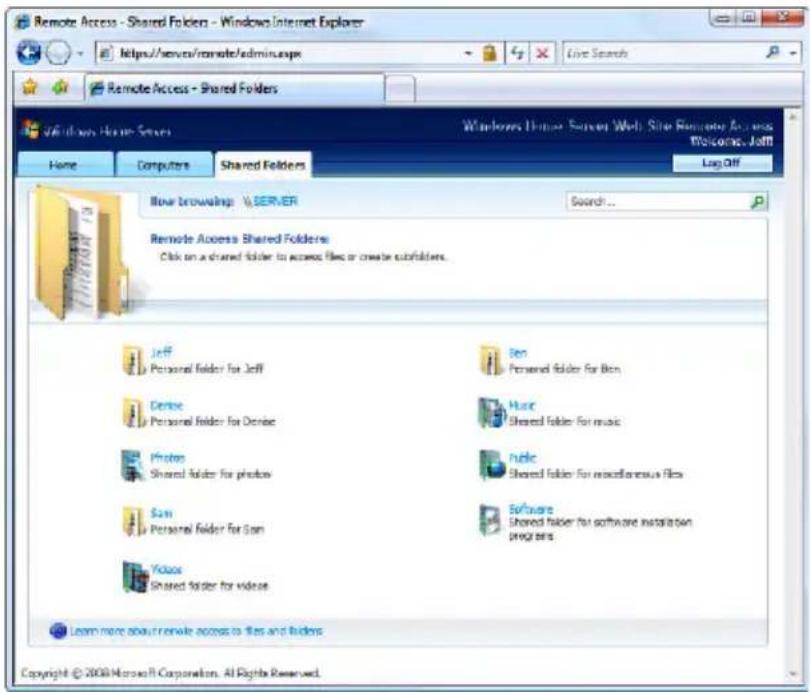This screenshot has height=692, width=810.
Task: Click the Log Off button
Action: point(722,163)
